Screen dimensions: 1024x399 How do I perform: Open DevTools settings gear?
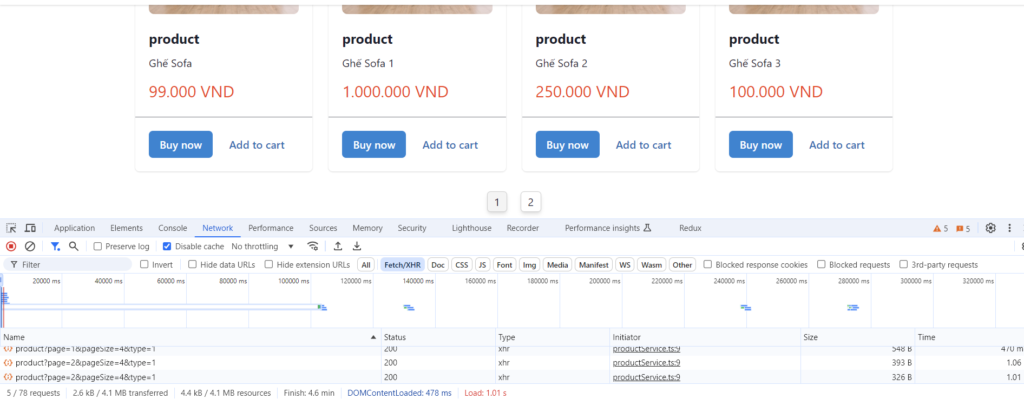[991, 228]
